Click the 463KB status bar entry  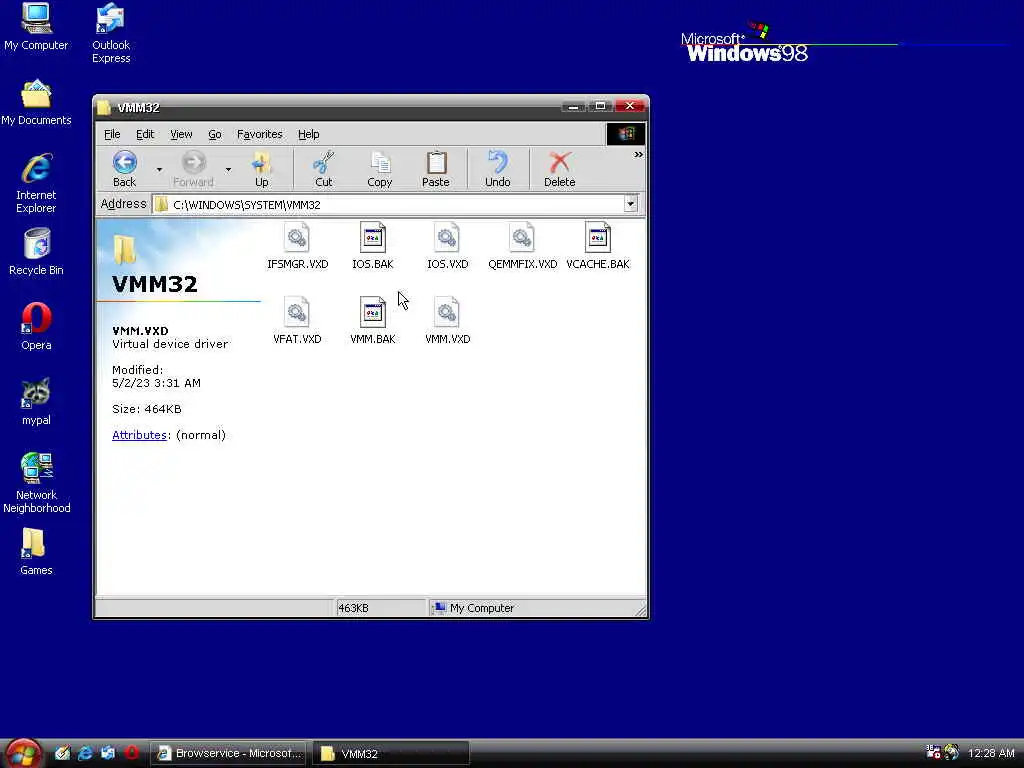pos(380,608)
